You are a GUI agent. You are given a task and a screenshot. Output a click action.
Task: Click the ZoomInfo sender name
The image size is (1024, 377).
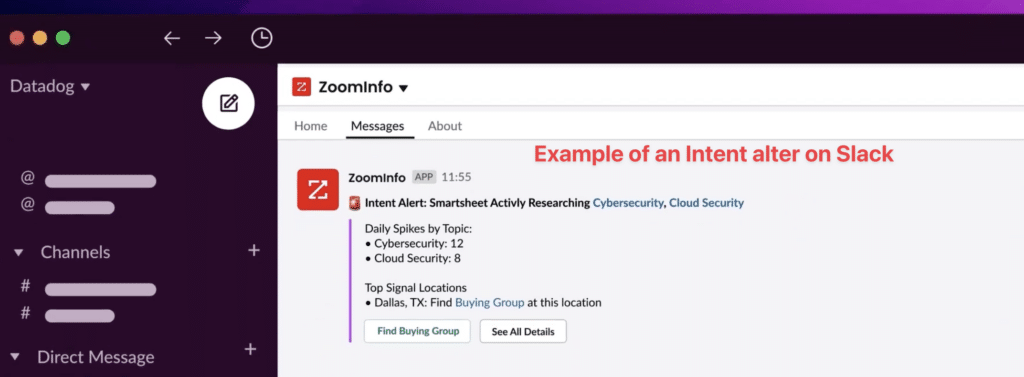coord(377,177)
